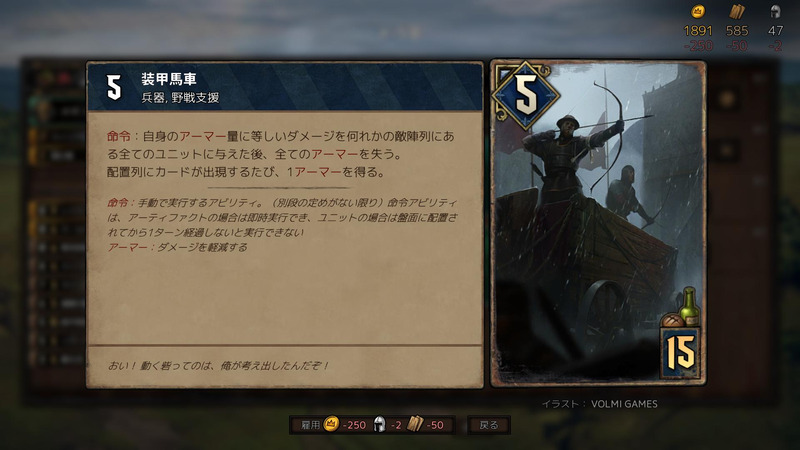This screenshot has height=450, width=800.
Task: Click the helmet icon in hire bar
Action: pyautogui.click(x=379, y=424)
